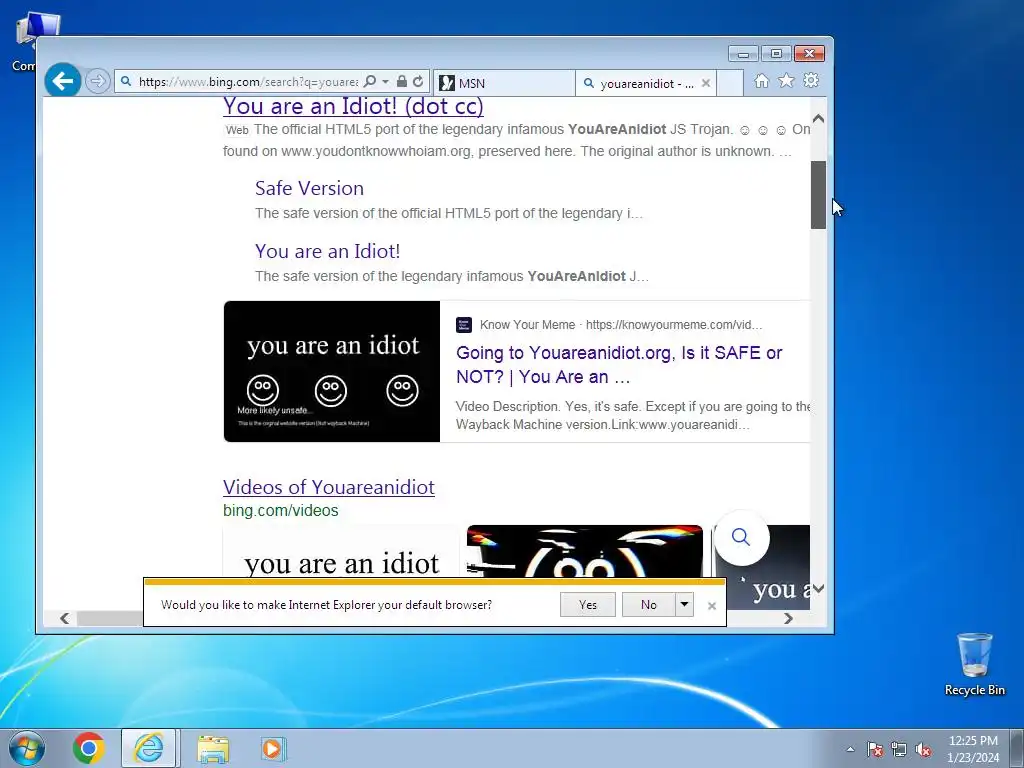The image size is (1024, 768).
Task: Click the vertical scrollbar up arrow
Action: pyautogui.click(x=818, y=119)
